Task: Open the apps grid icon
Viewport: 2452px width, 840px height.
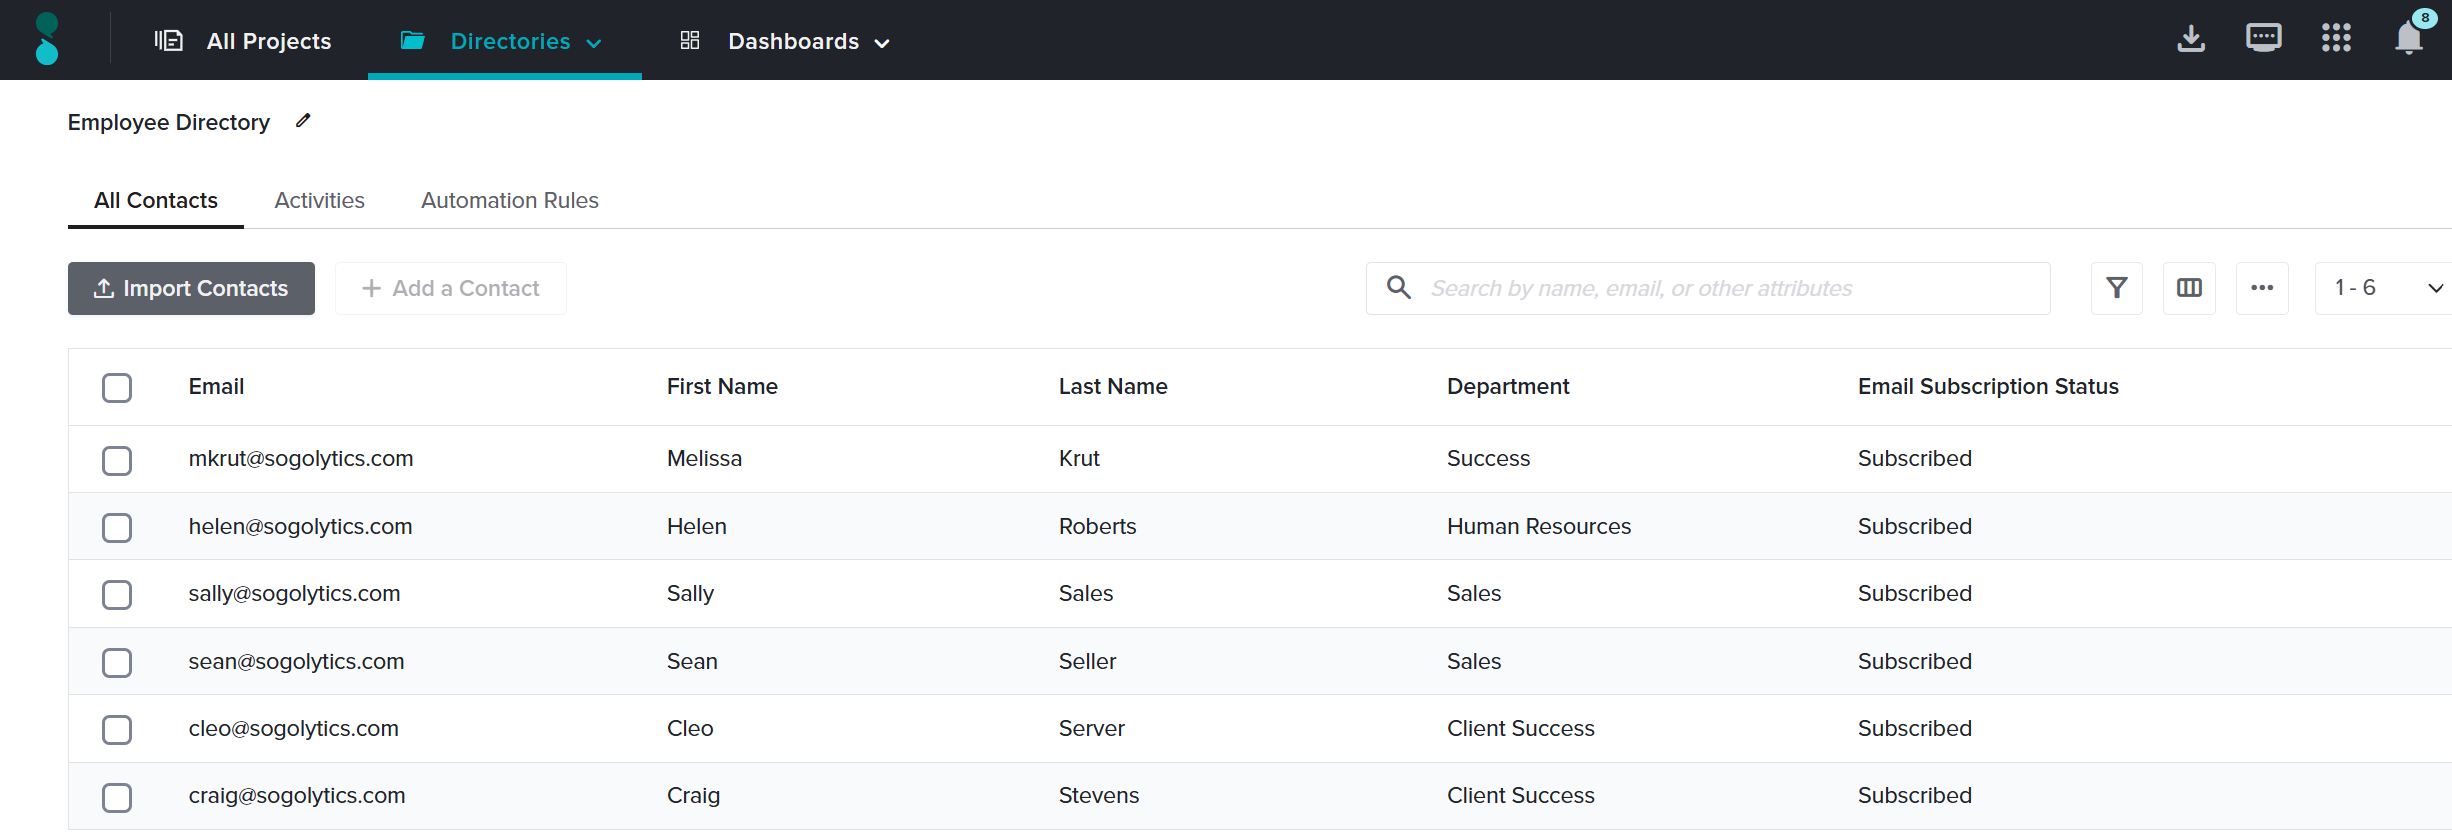Action: pos(2336,39)
